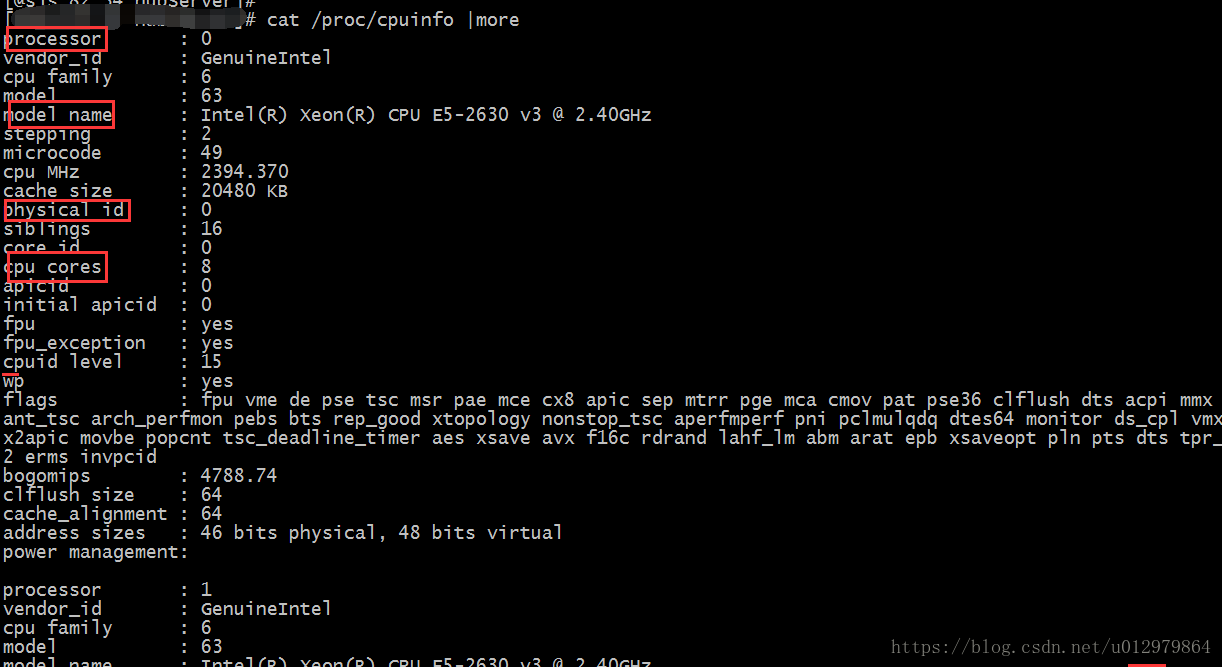Click the 'cache_alignment' value 64
This screenshot has width=1222, height=667.
coord(212,514)
